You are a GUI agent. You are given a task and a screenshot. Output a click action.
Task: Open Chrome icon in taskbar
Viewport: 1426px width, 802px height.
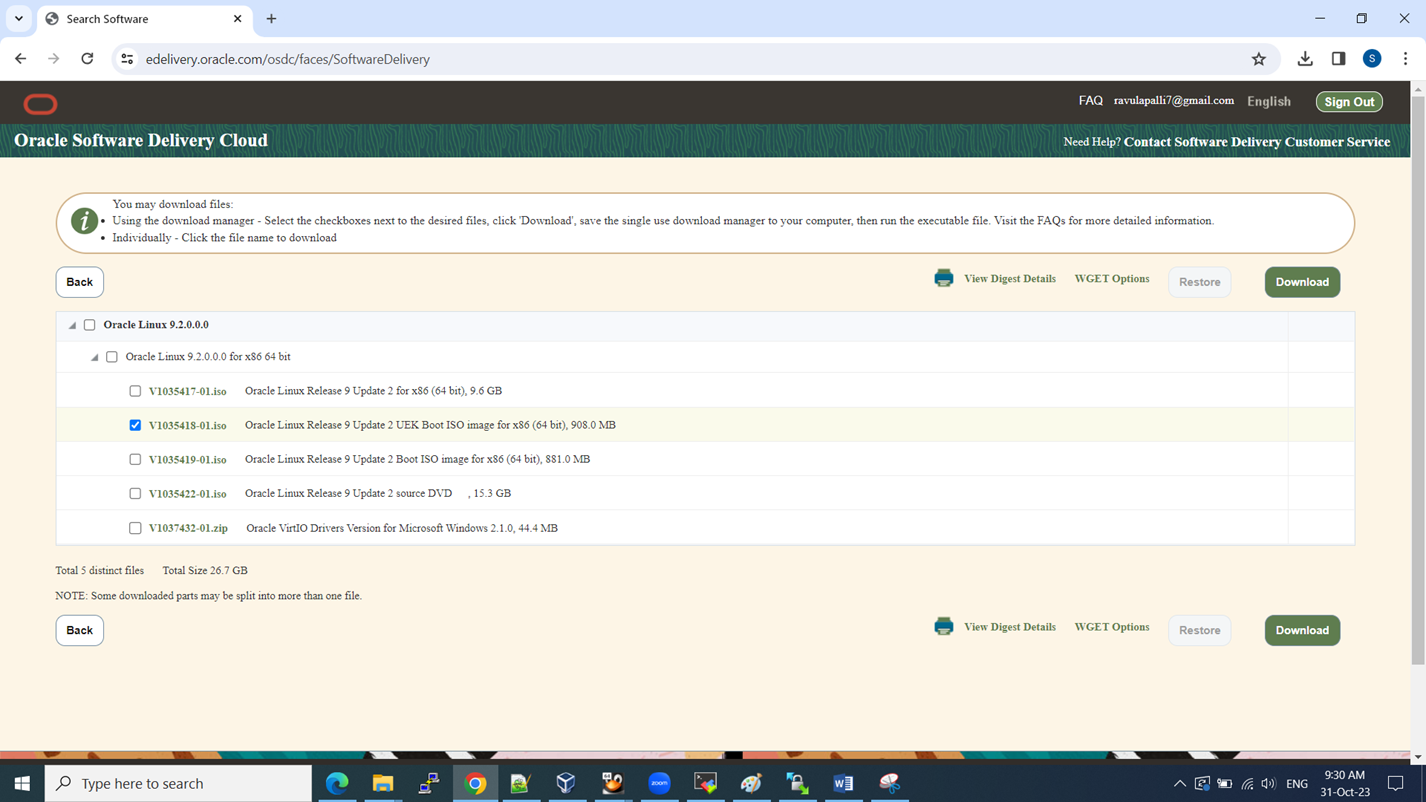tap(476, 783)
